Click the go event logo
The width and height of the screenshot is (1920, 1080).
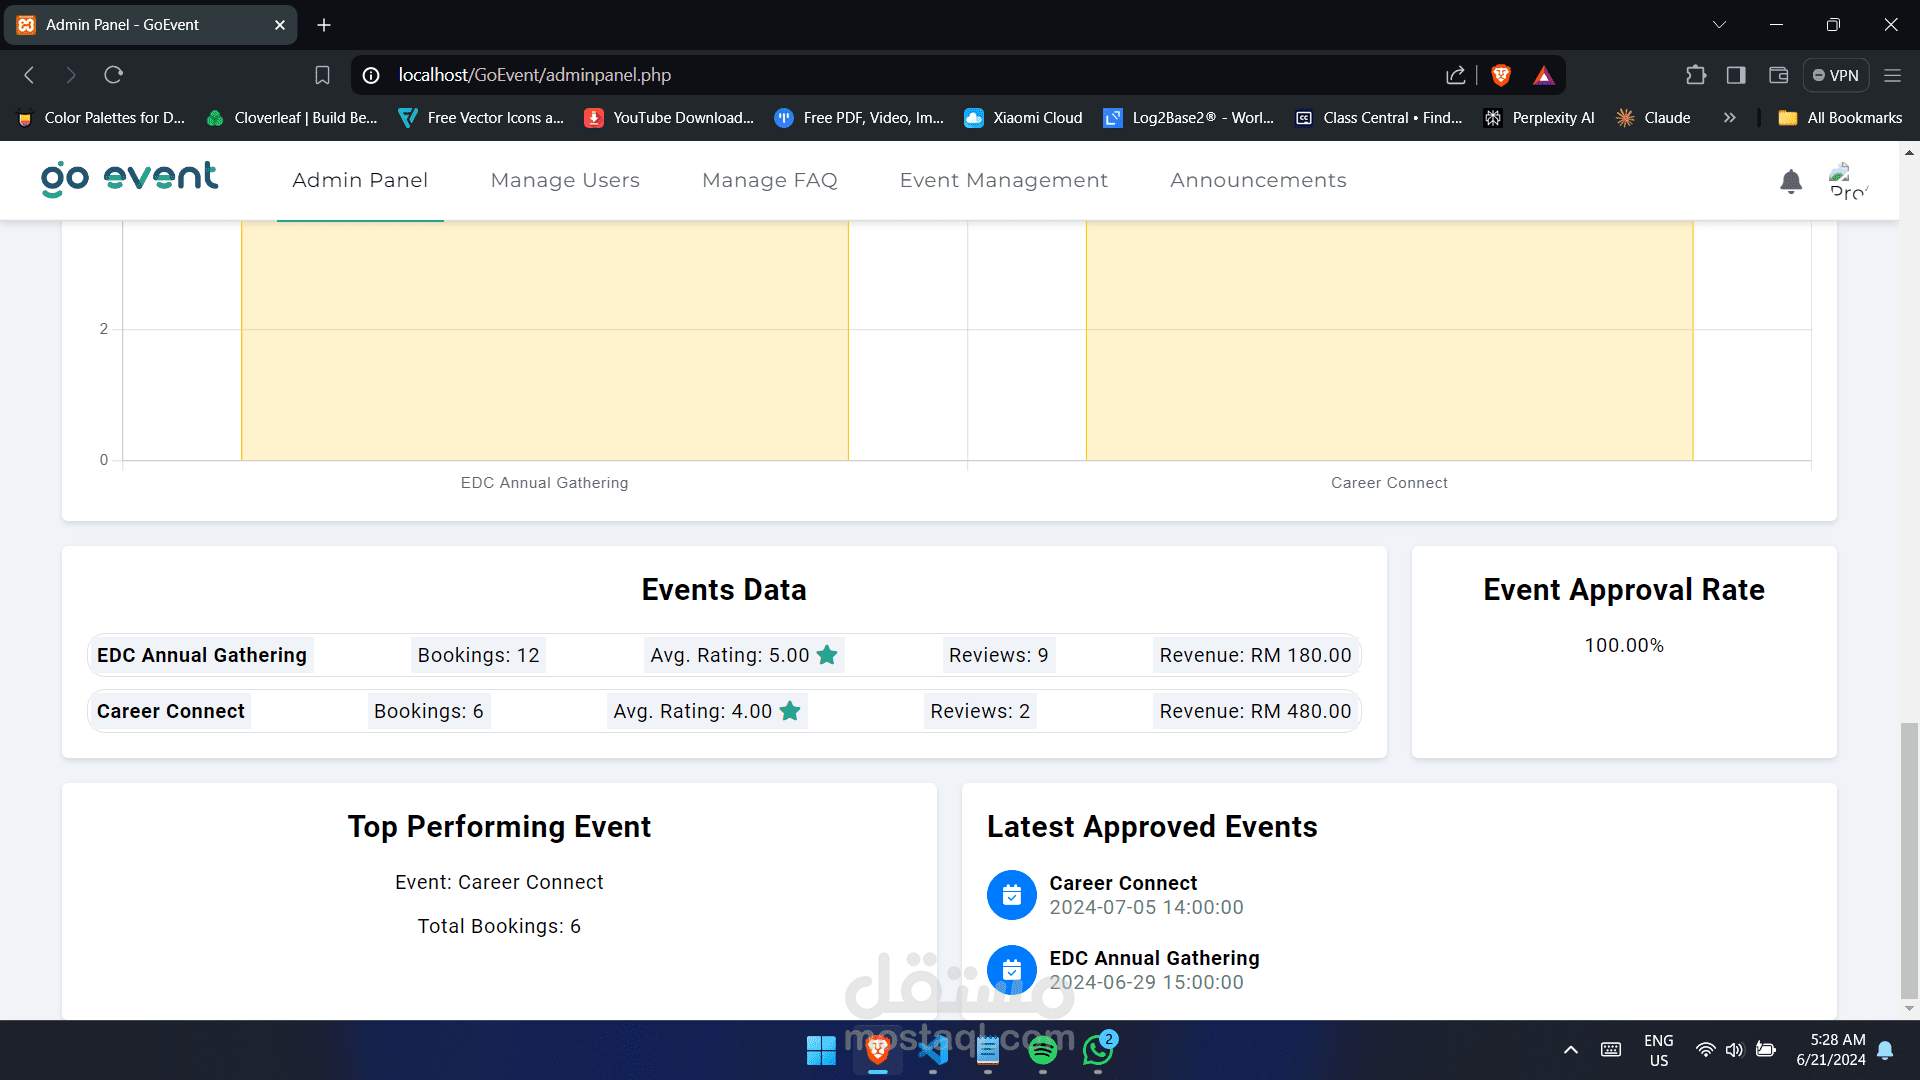click(x=129, y=179)
